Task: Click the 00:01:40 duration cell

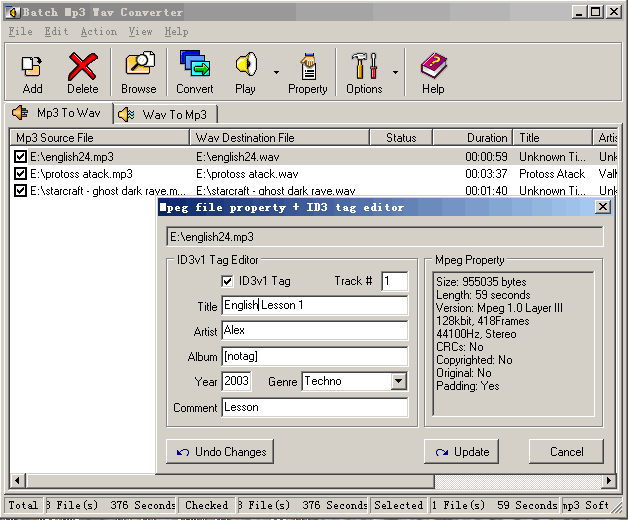Action: pyautogui.click(x=486, y=191)
